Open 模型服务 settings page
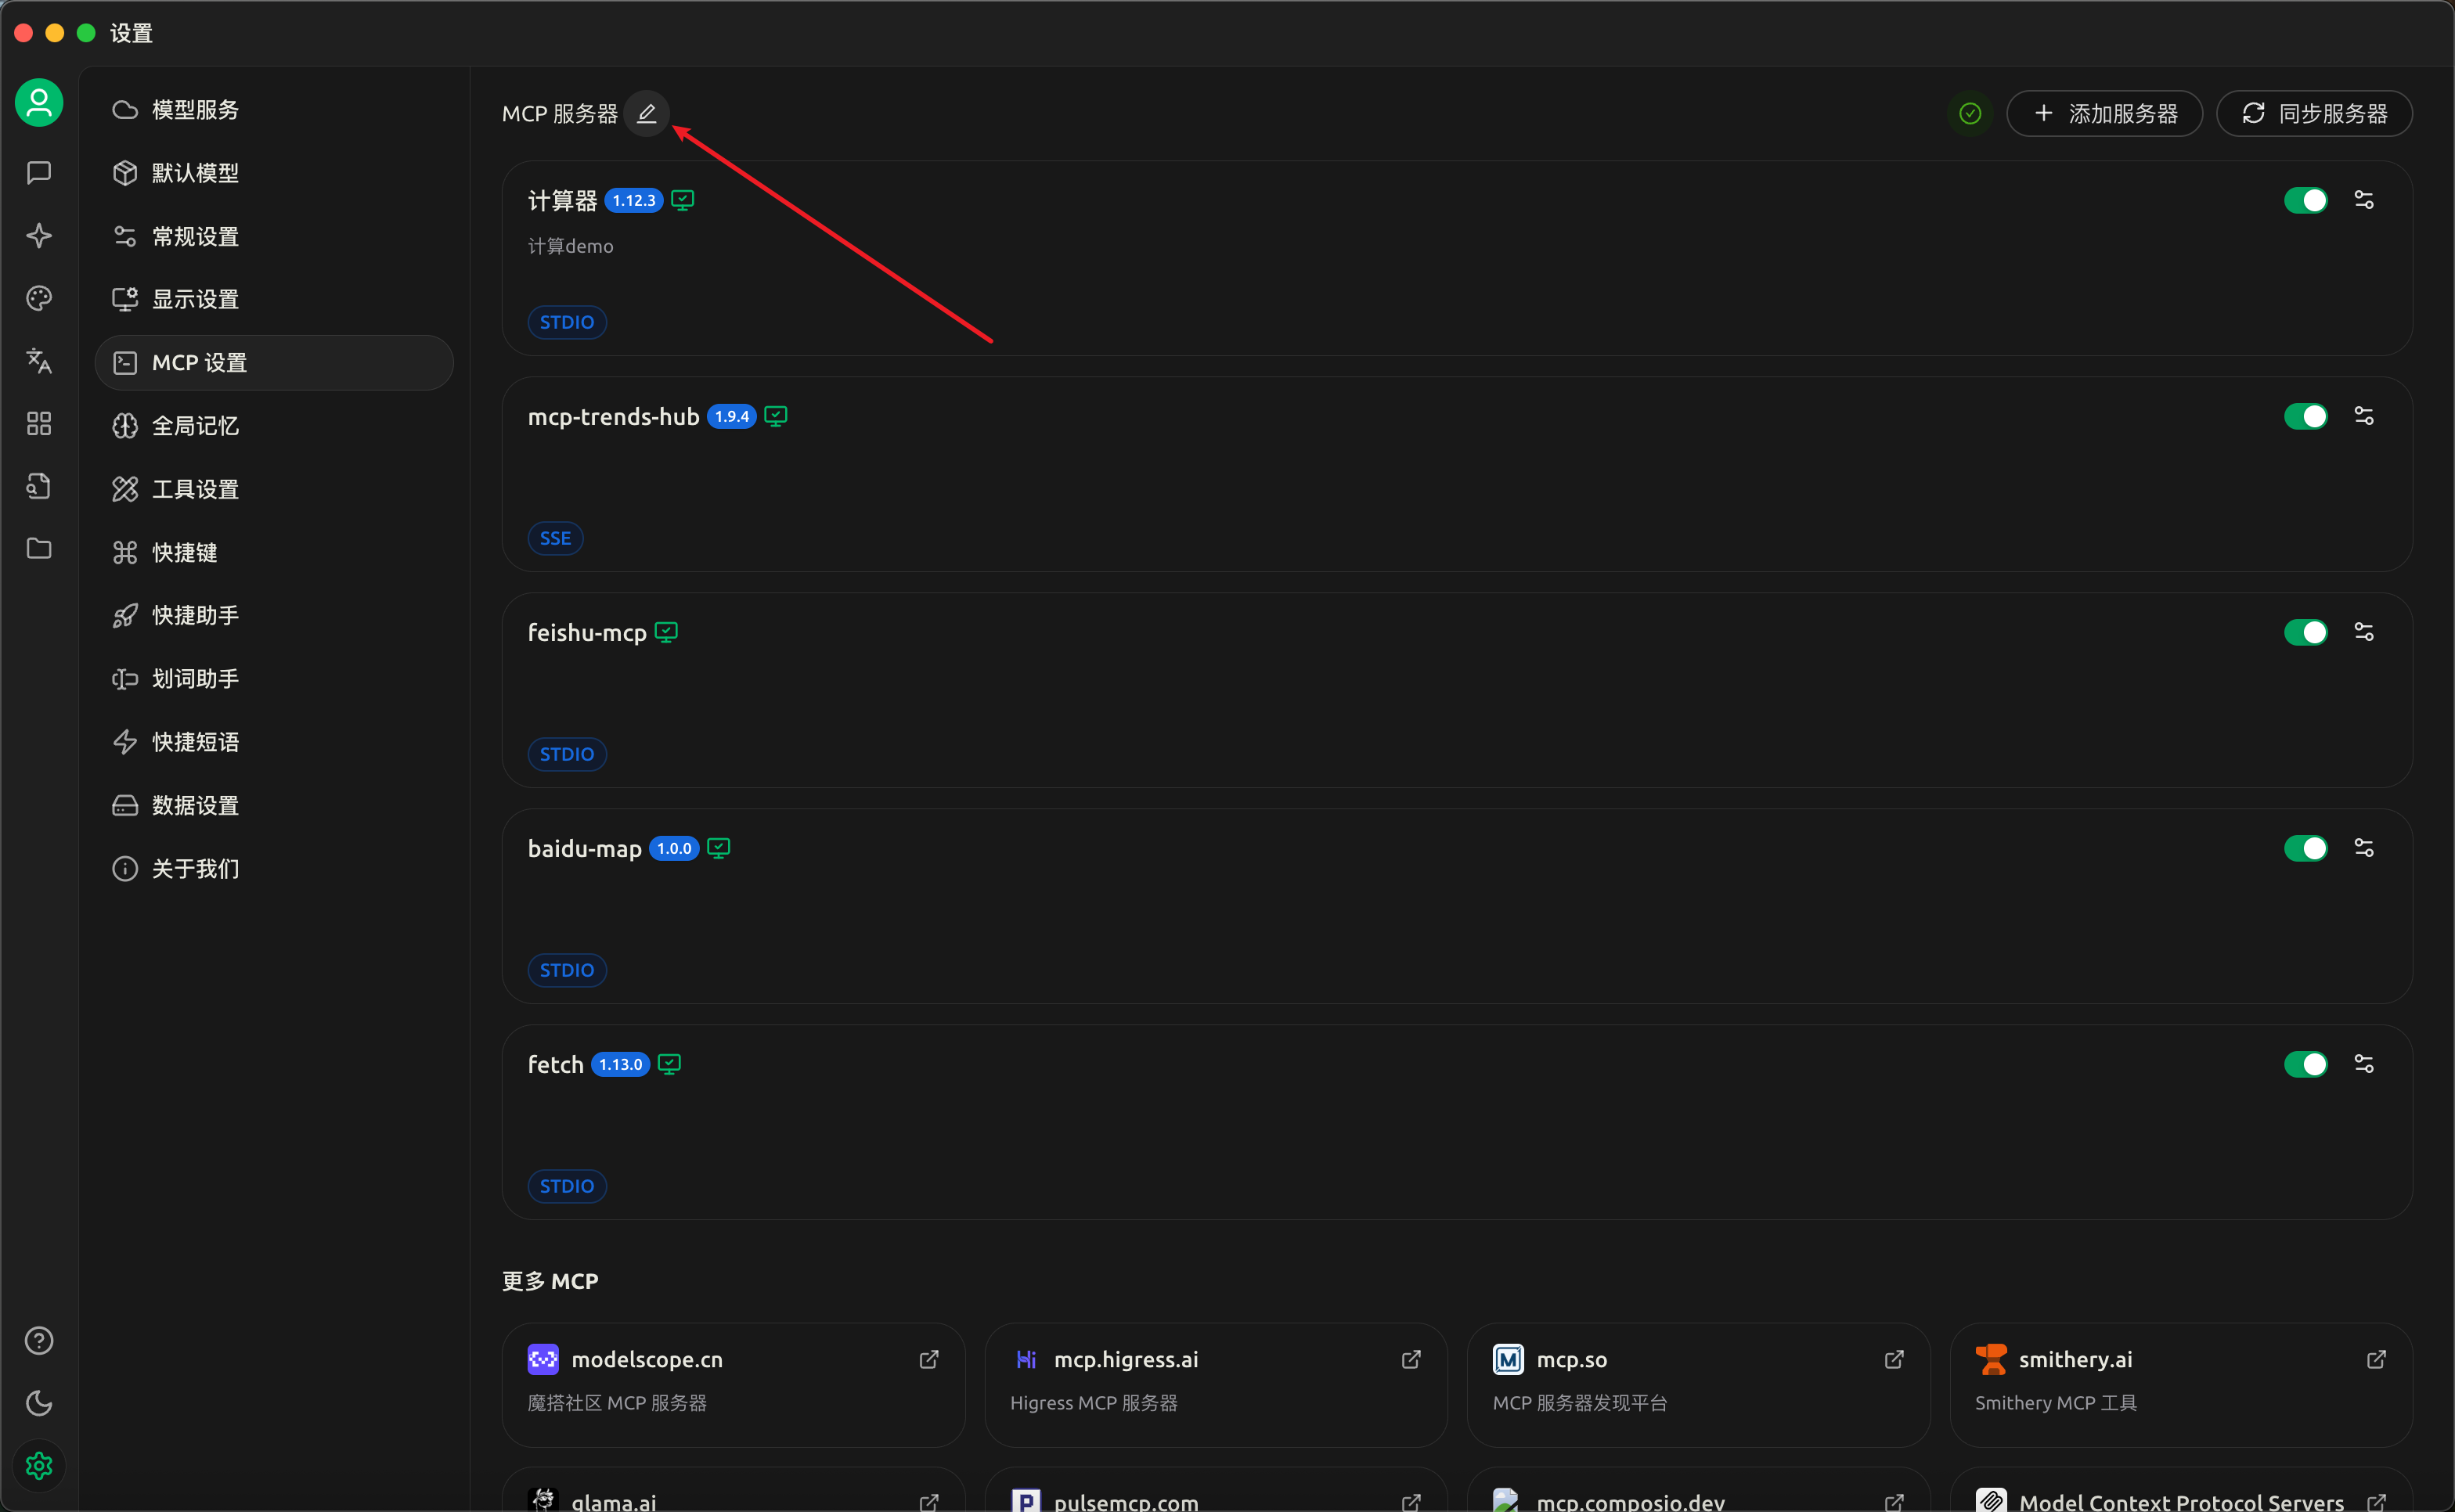The height and width of the screenshot is (1512, 2455). coord(274,110)
